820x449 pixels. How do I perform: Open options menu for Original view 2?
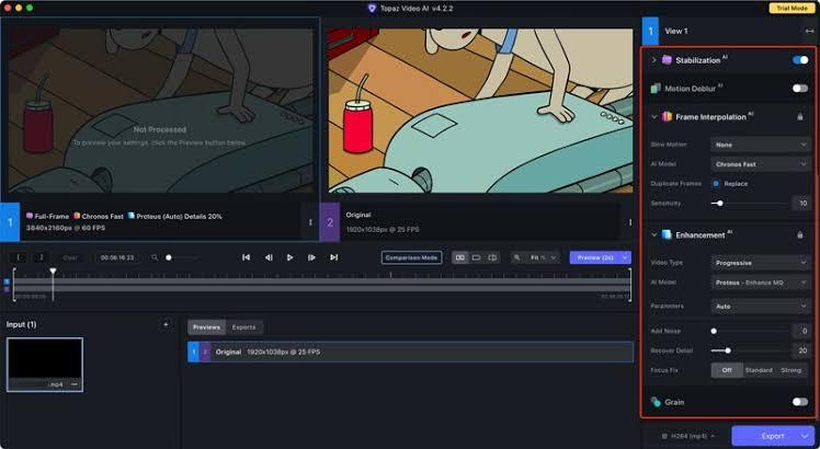coord(630,222)
